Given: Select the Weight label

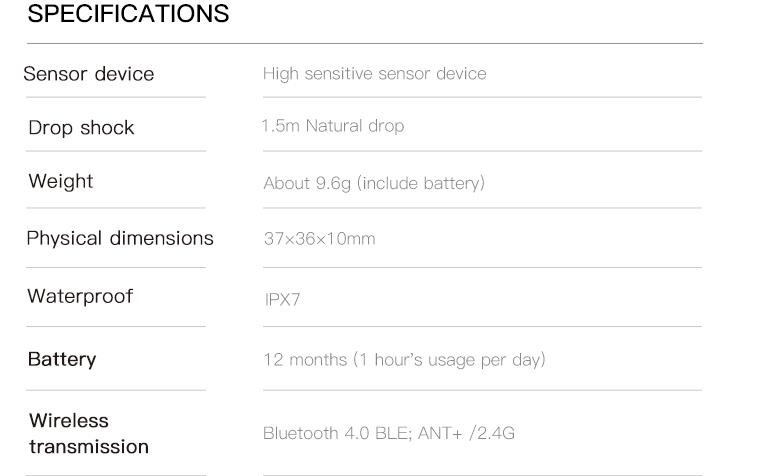Looking at the screenshot, I should point(60,181).
